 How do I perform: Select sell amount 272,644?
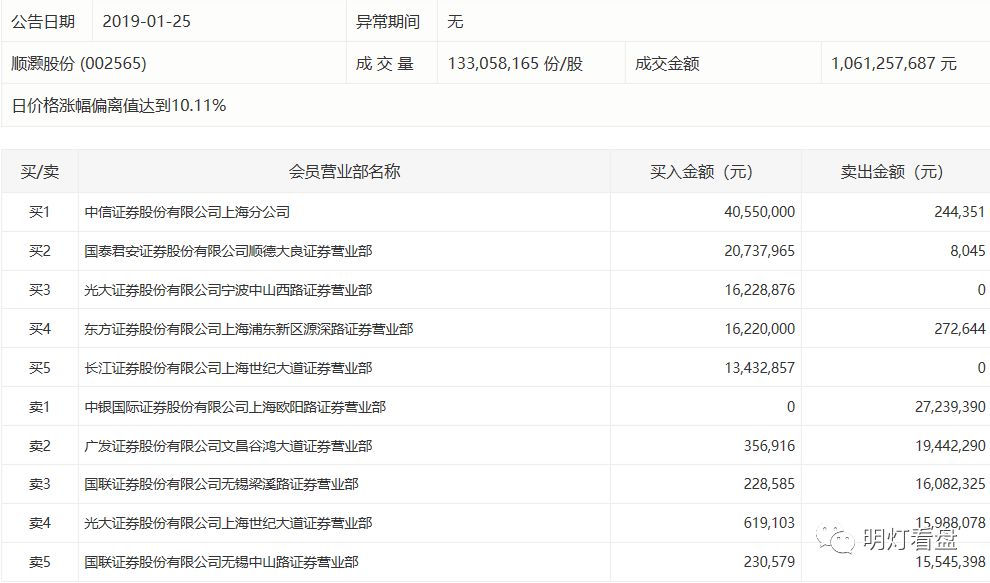[x=960, y=329]
